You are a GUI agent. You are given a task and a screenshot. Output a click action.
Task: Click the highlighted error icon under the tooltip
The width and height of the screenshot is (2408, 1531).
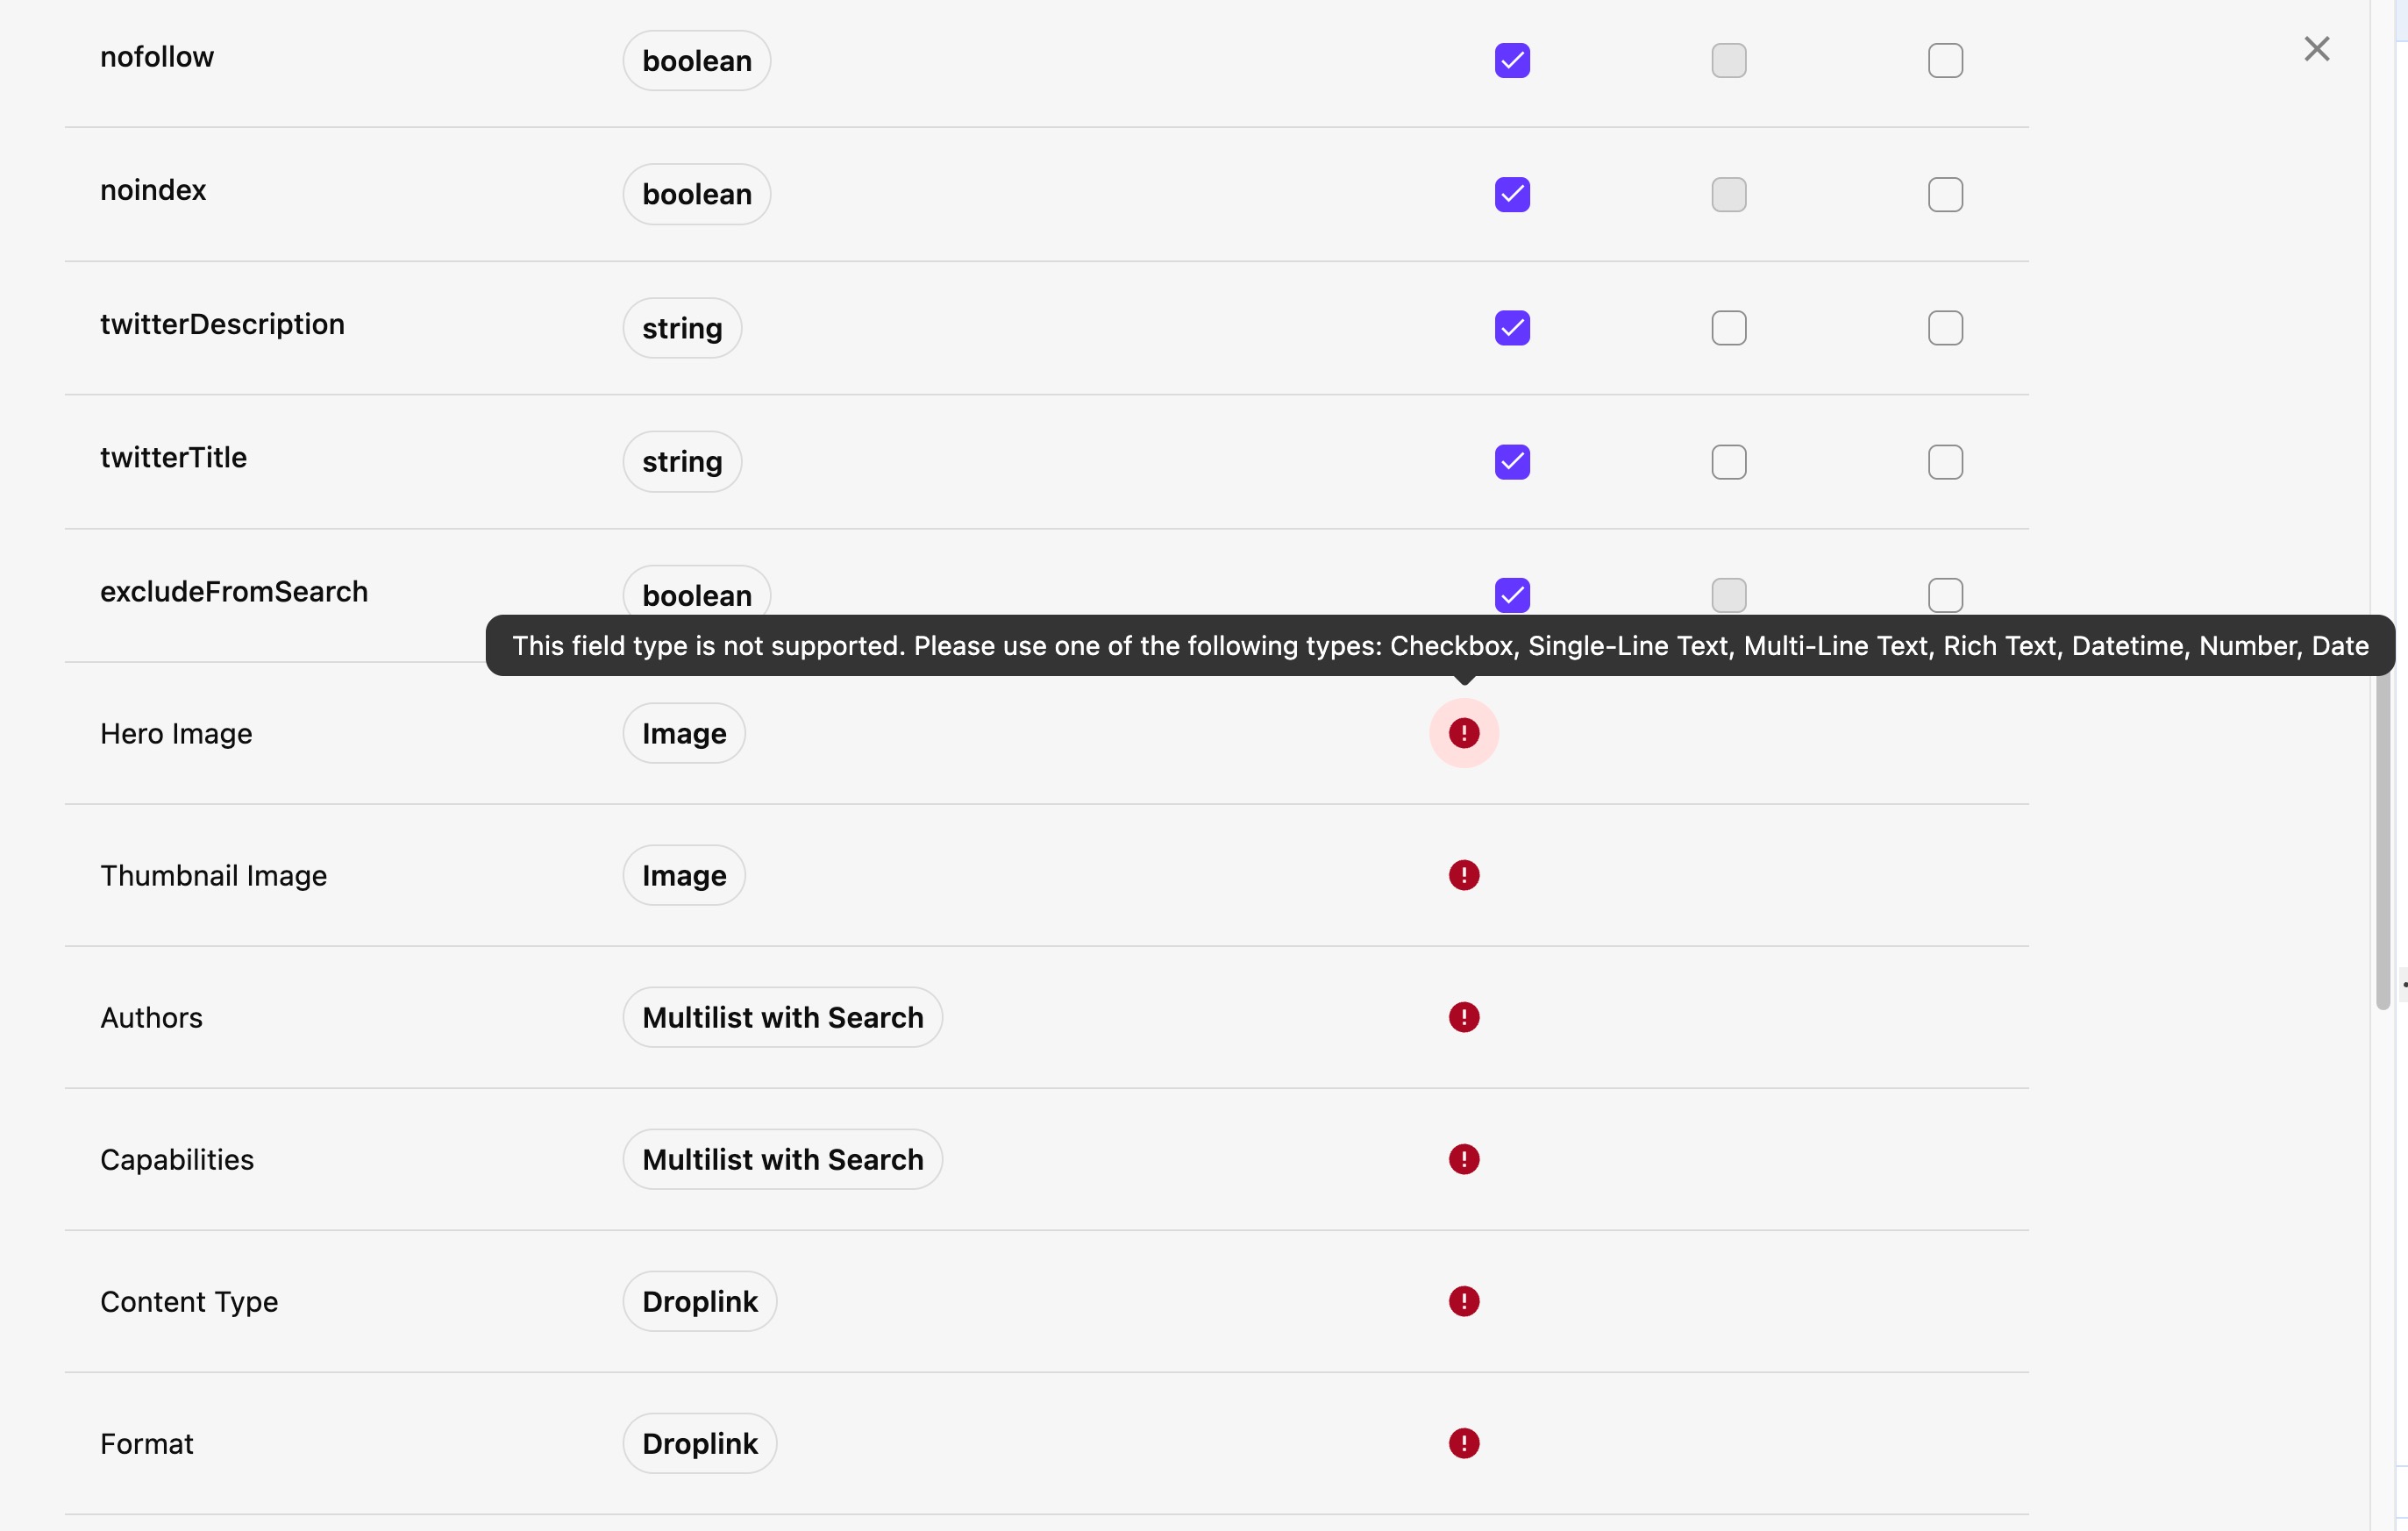(x=1463, y=733)
